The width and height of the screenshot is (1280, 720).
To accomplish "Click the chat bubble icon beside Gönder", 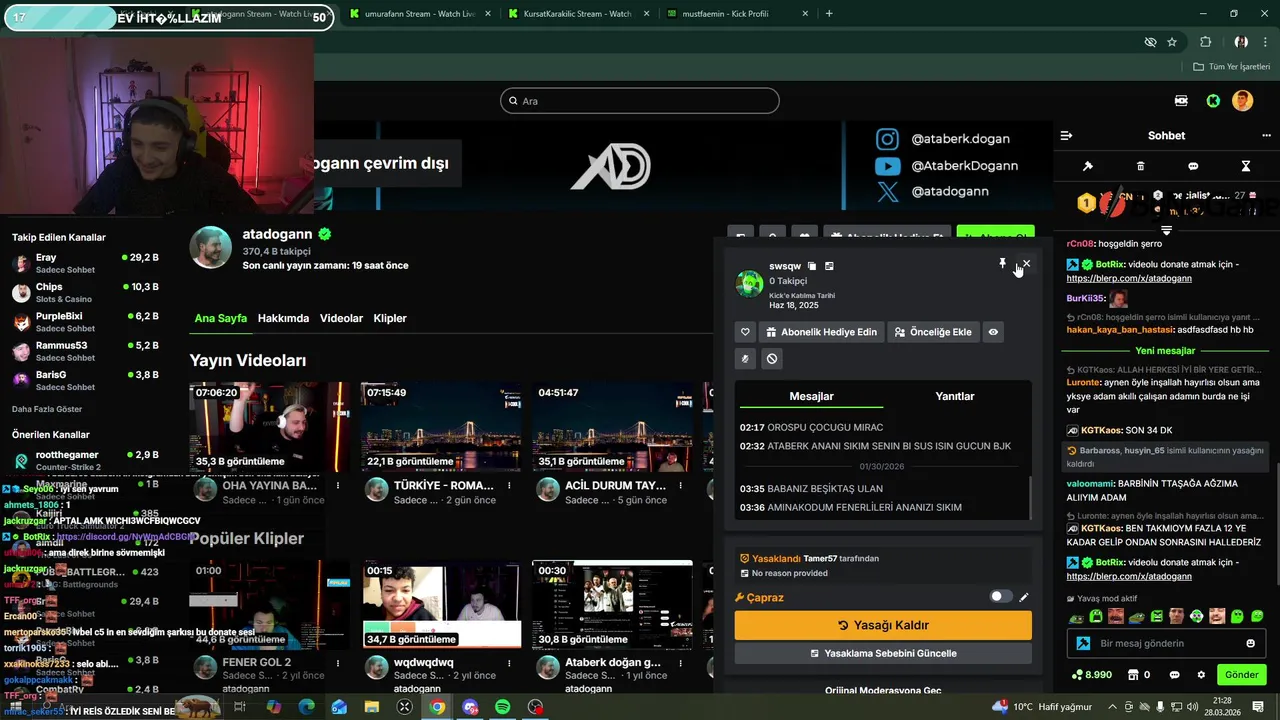I will [x=1175, y=675].
